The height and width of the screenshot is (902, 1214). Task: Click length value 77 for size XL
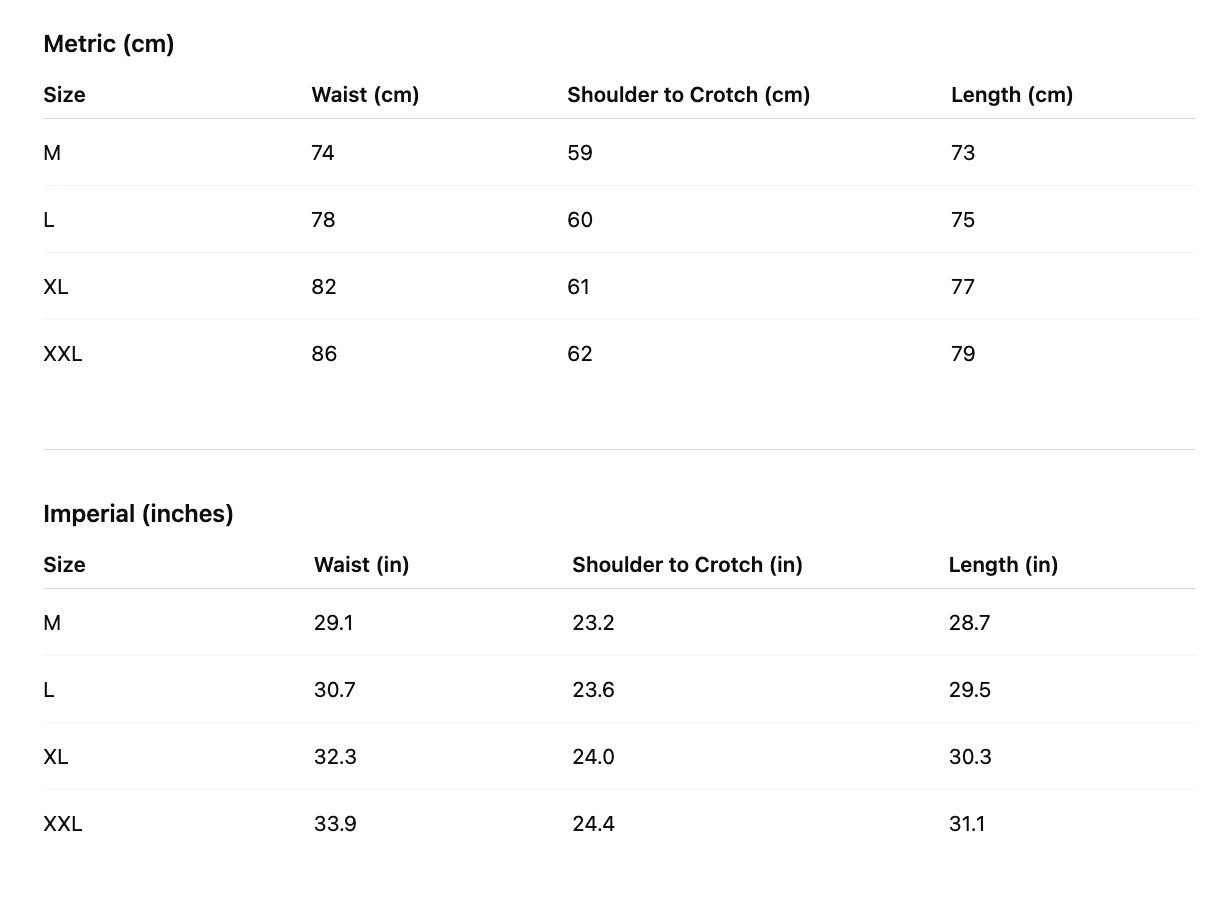click(963, 287)
